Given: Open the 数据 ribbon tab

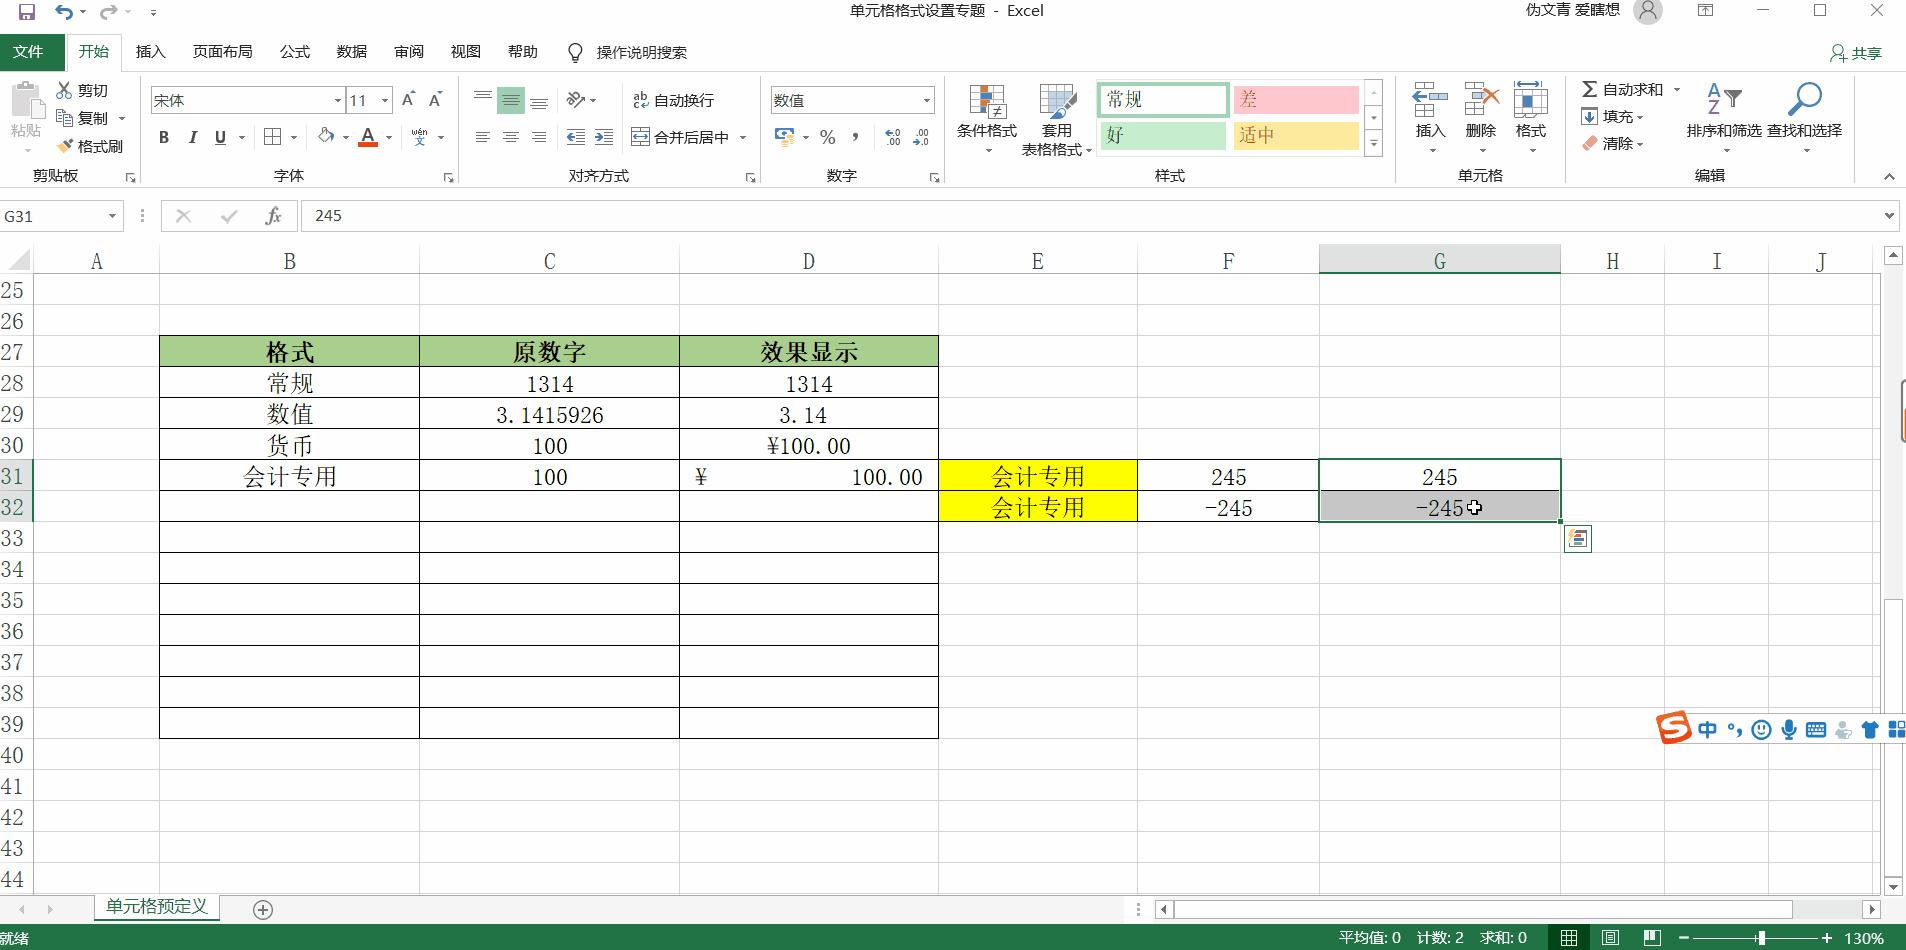Looking at the screenshot, I should click(x=351, y=52).
